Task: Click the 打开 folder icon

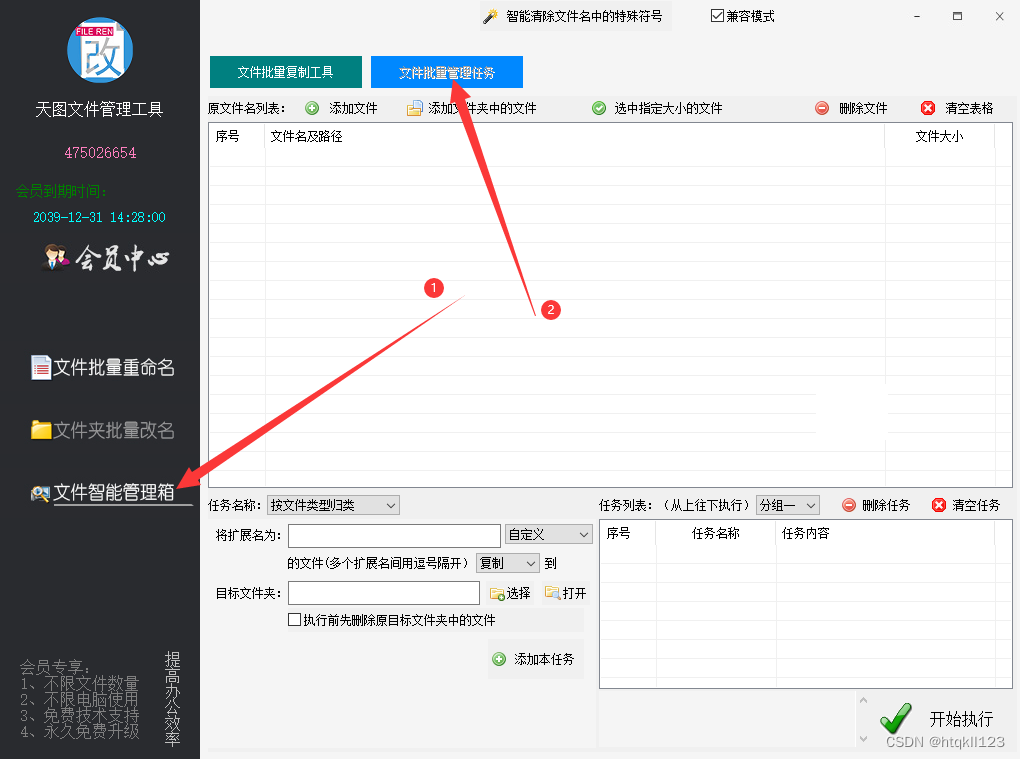Action: [x=552, y=593]
